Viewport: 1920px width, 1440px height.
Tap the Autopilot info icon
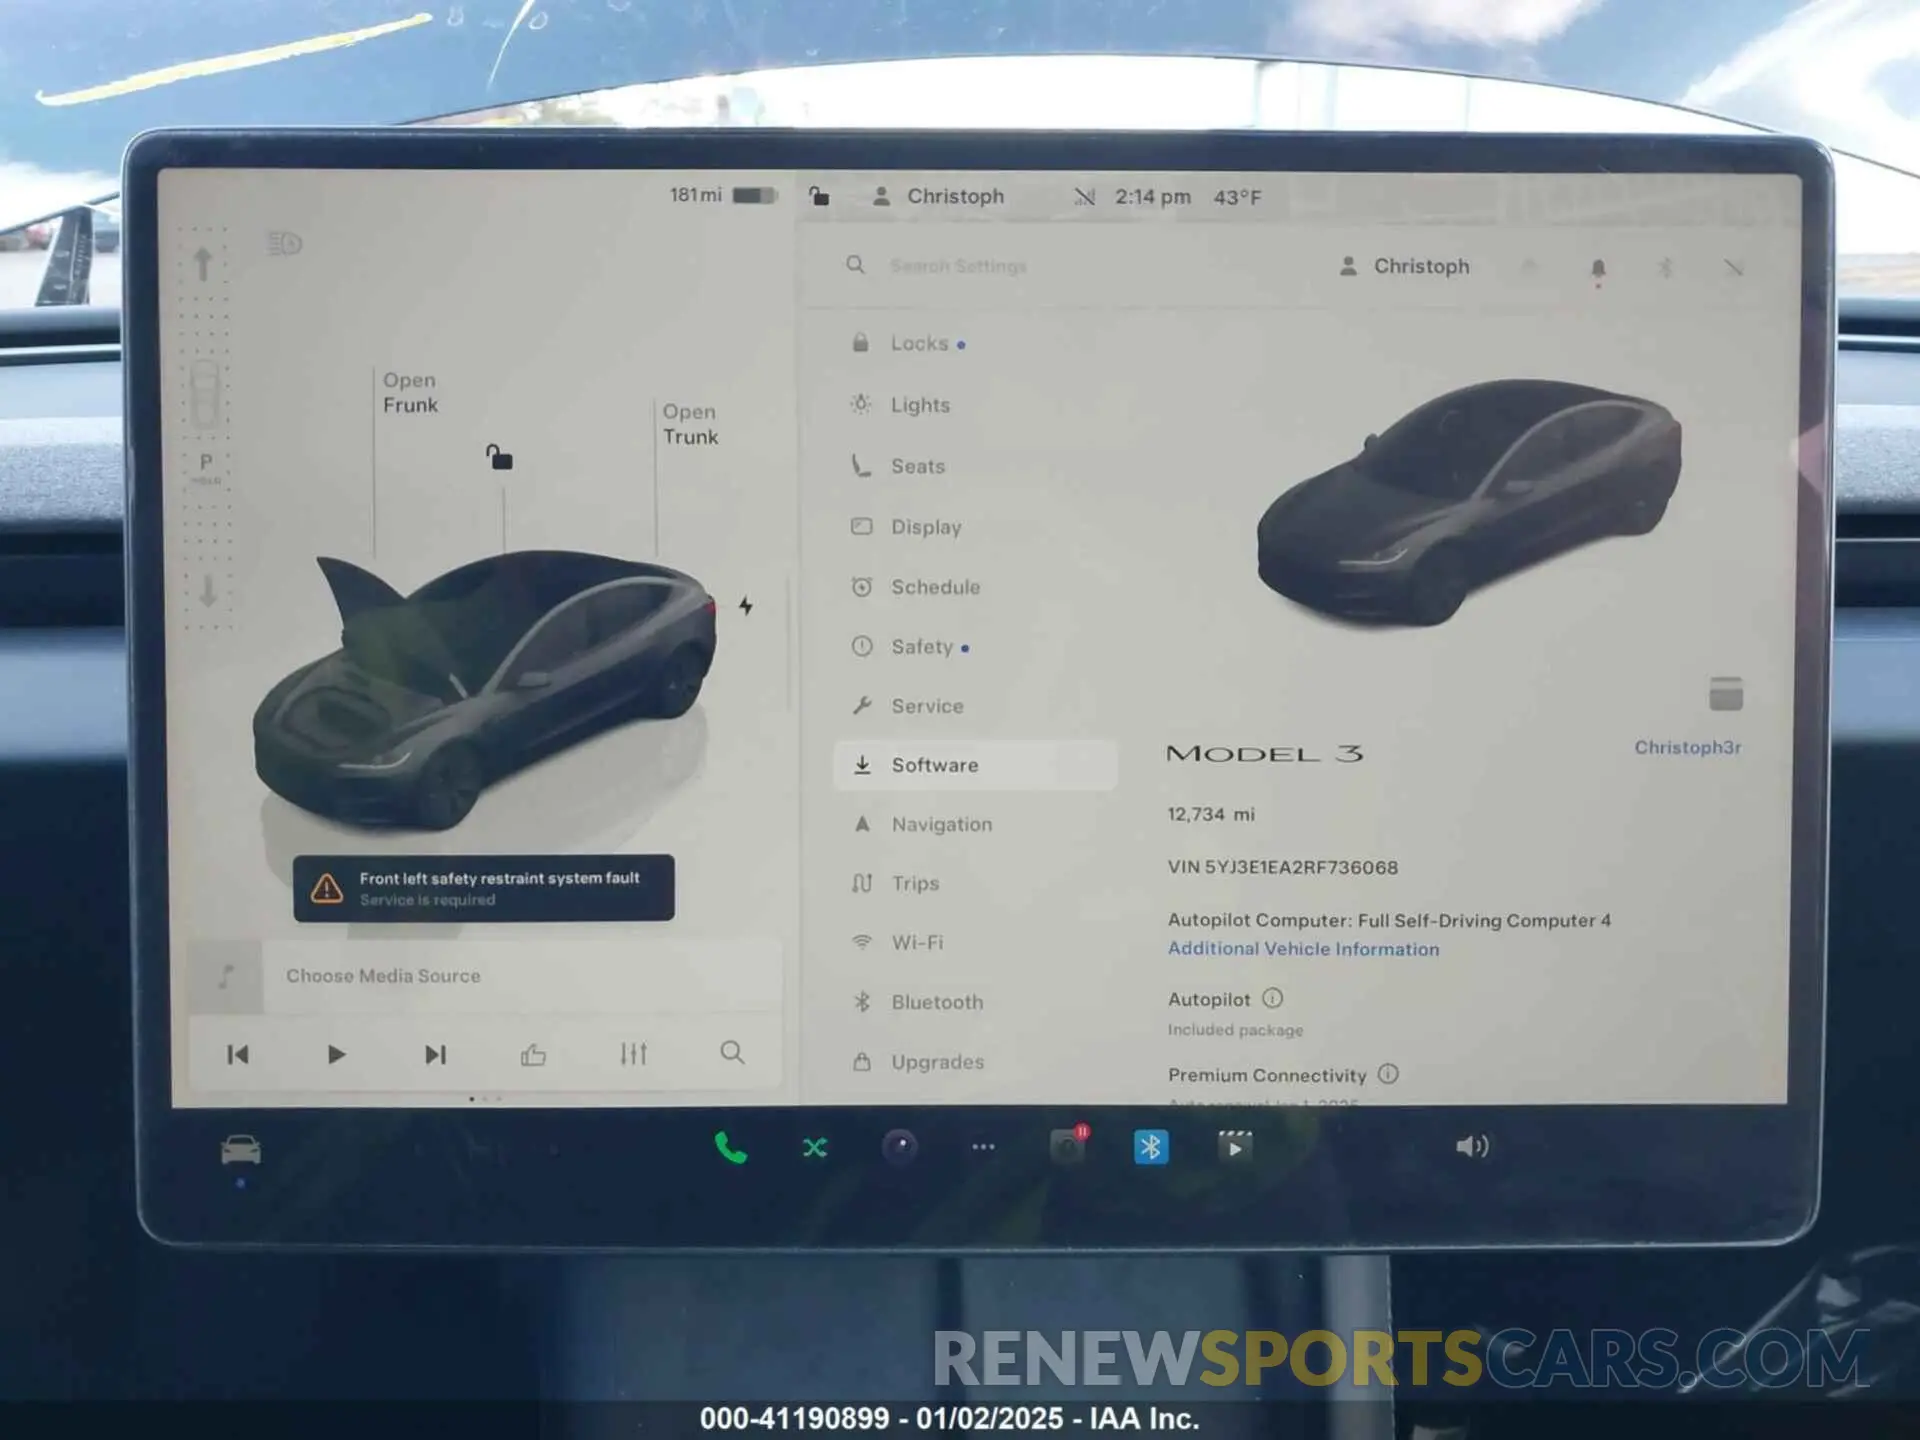1272,998
